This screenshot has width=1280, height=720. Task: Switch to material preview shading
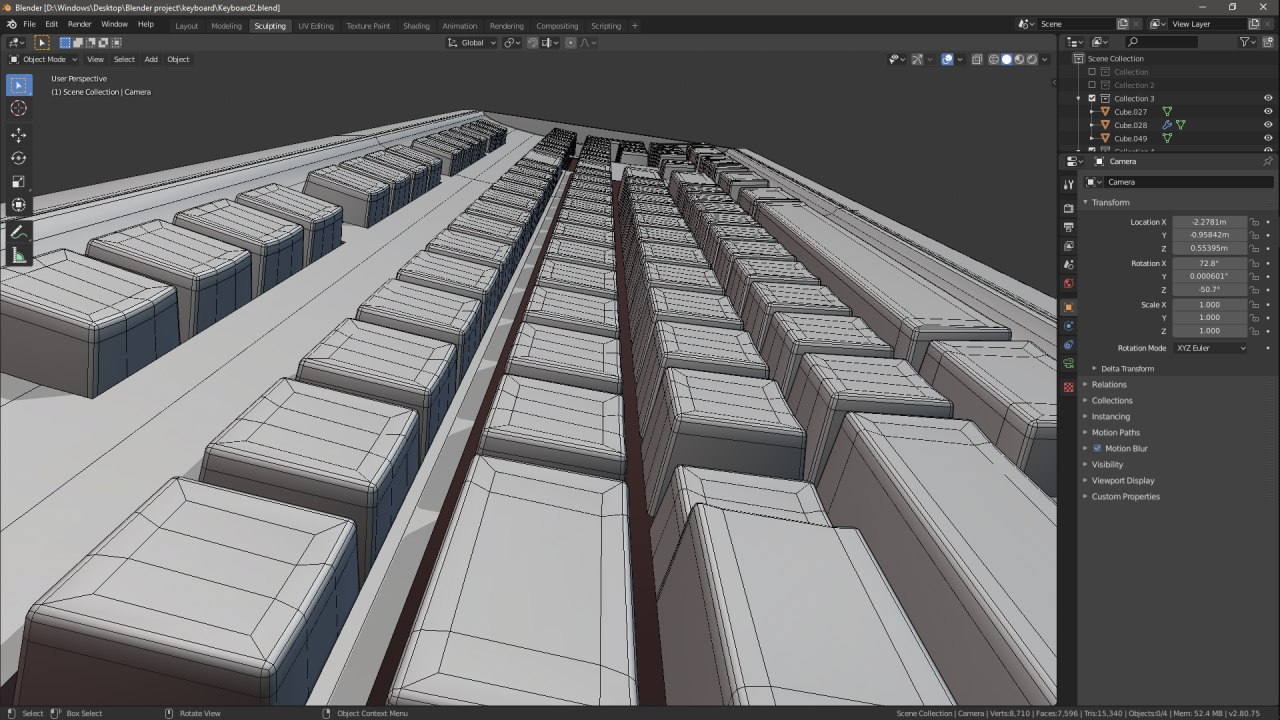coord(1019,59)
